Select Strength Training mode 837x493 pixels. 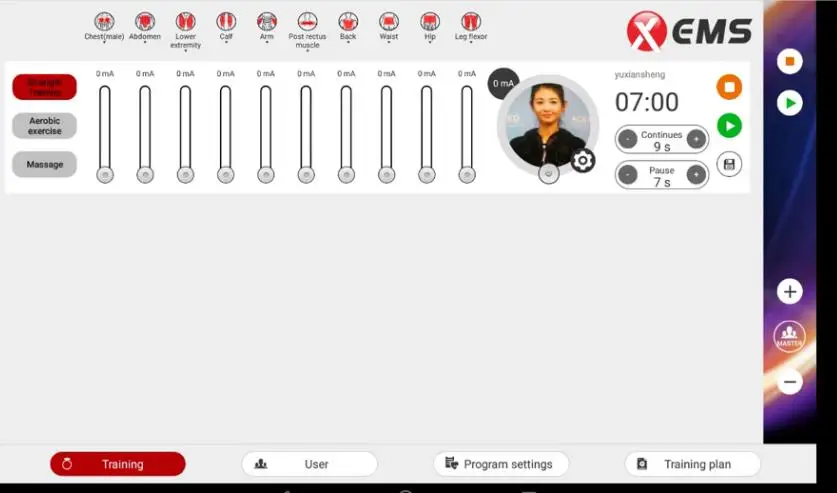tap(45, 87)
